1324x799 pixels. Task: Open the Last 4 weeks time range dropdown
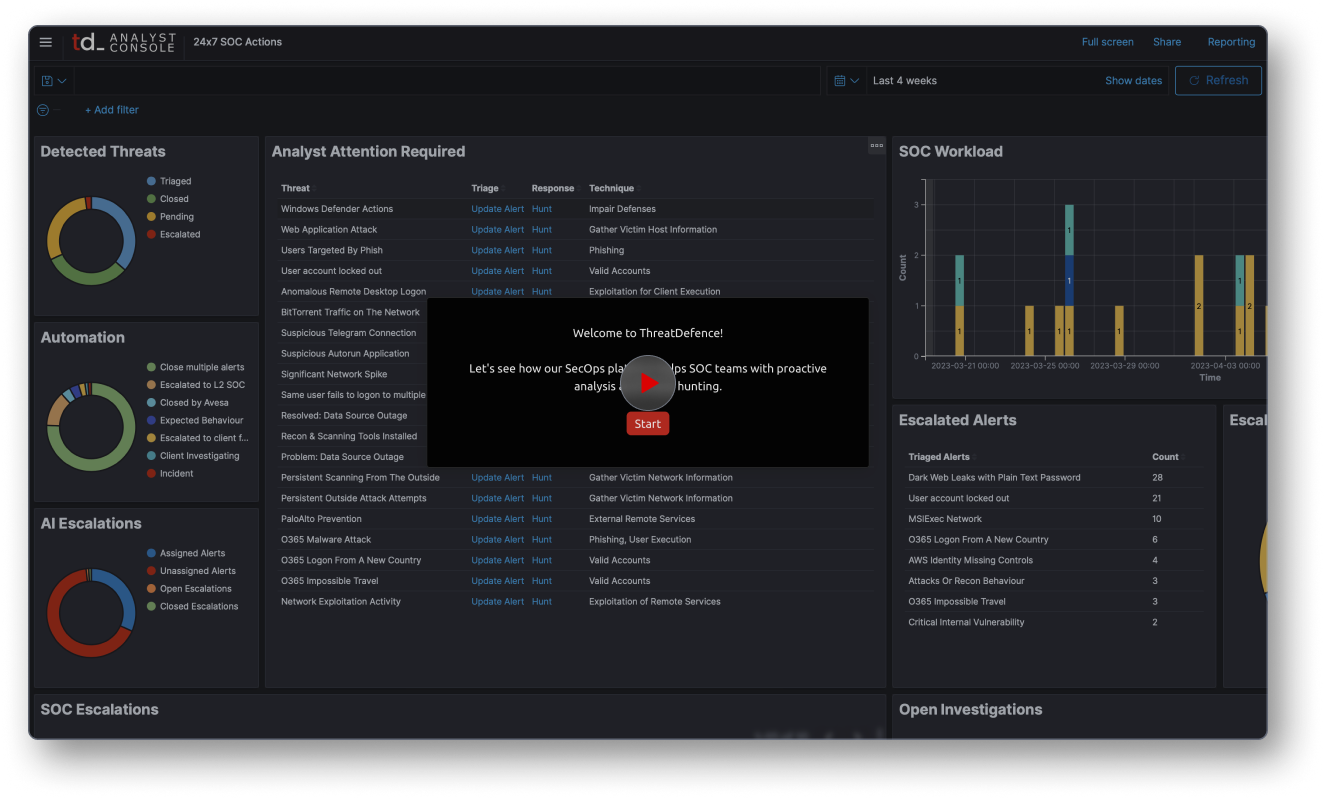click(904, 80)
